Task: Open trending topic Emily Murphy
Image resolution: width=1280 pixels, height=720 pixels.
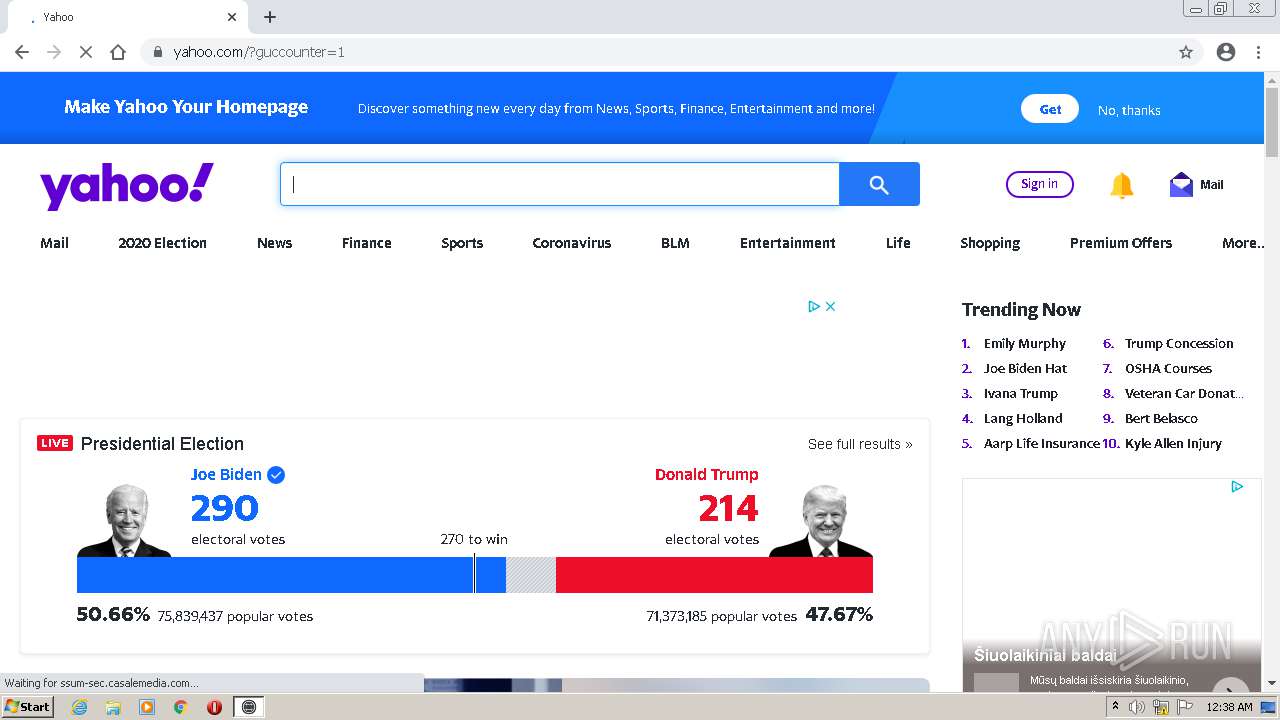Action: click(1025, 343)
